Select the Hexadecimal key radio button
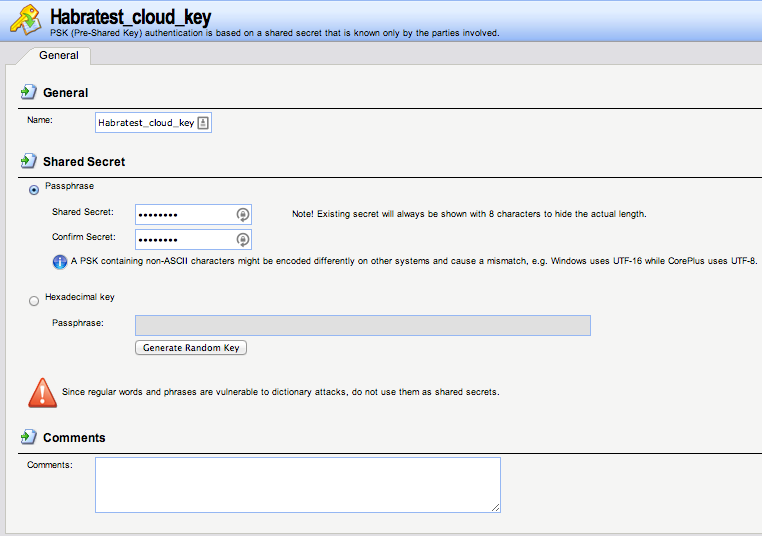 click(x=35, y=299)
